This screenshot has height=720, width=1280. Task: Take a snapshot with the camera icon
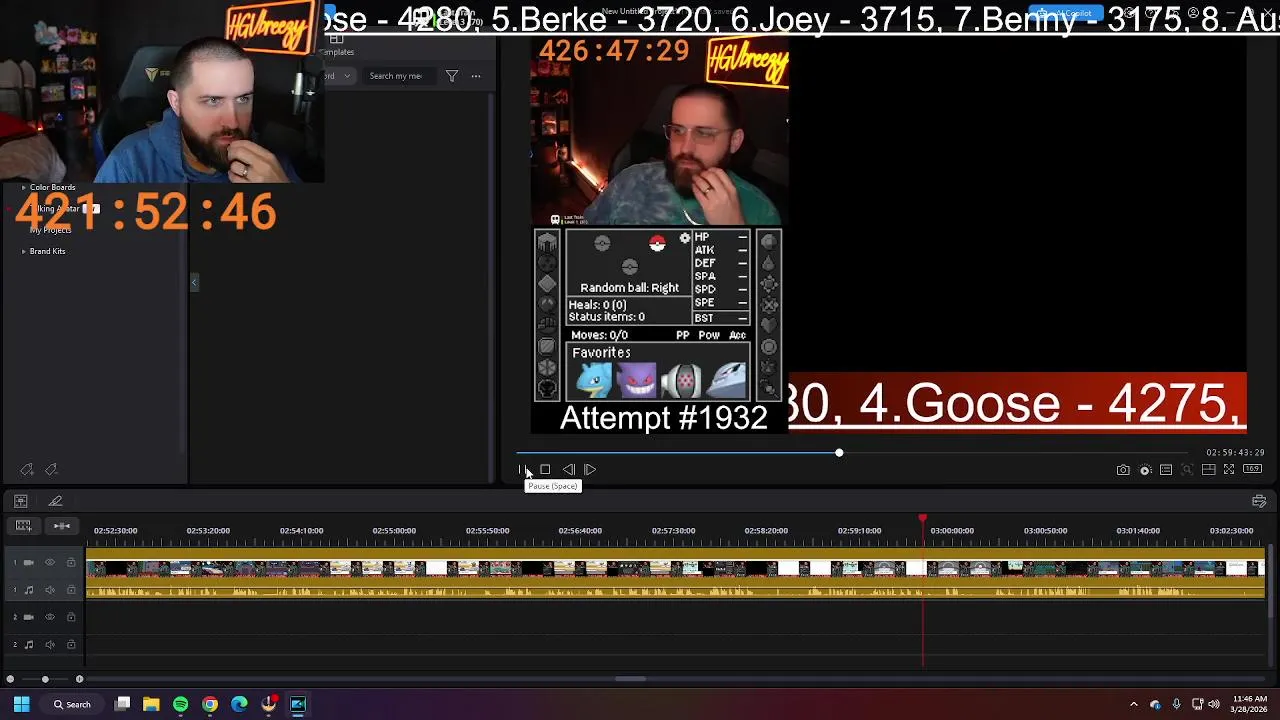[x=1123, y=470]
